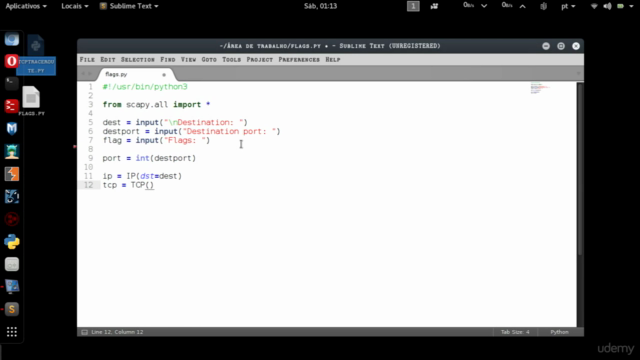640x360 pixels.
Task: Open the Goto menu
Action: [x=209, y=60]
